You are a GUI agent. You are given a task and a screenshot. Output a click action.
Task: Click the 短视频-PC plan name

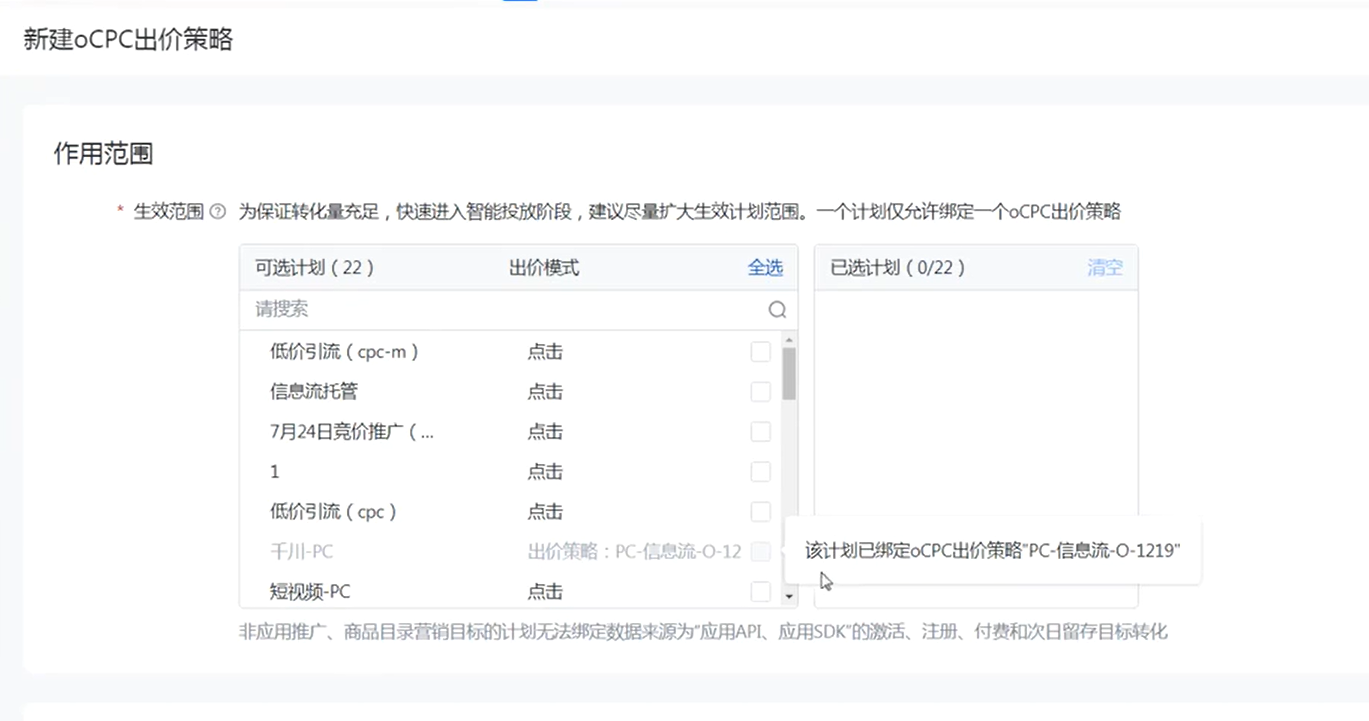[x=310, y=592]
